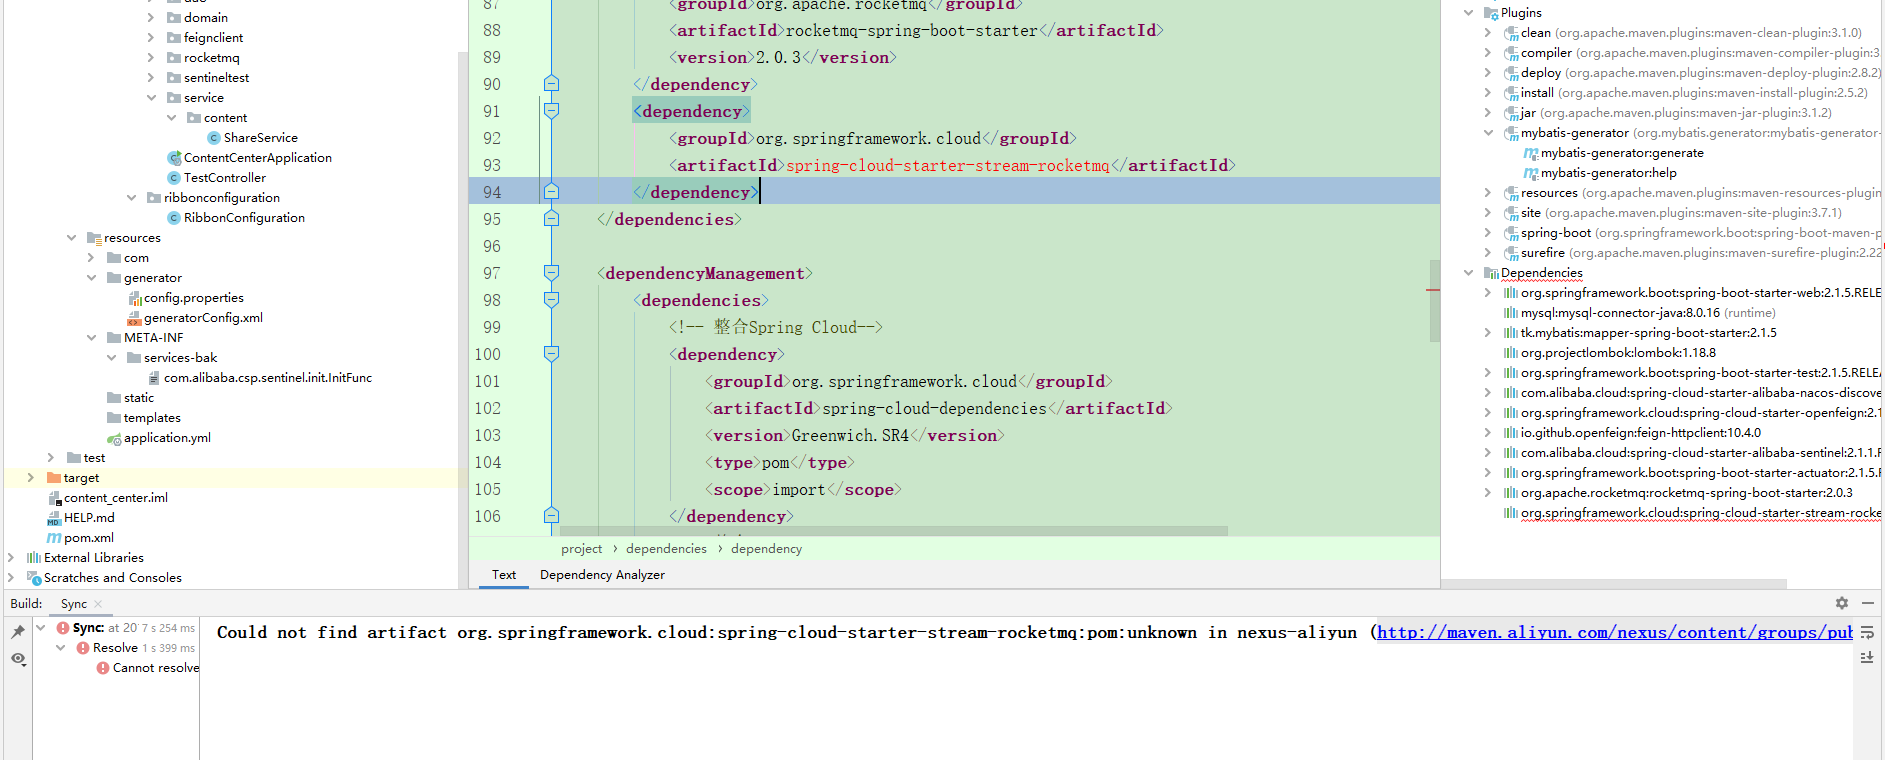The image size is (1885, 760).
Task: Click the project breadcrumb
Action: point(582,549)
